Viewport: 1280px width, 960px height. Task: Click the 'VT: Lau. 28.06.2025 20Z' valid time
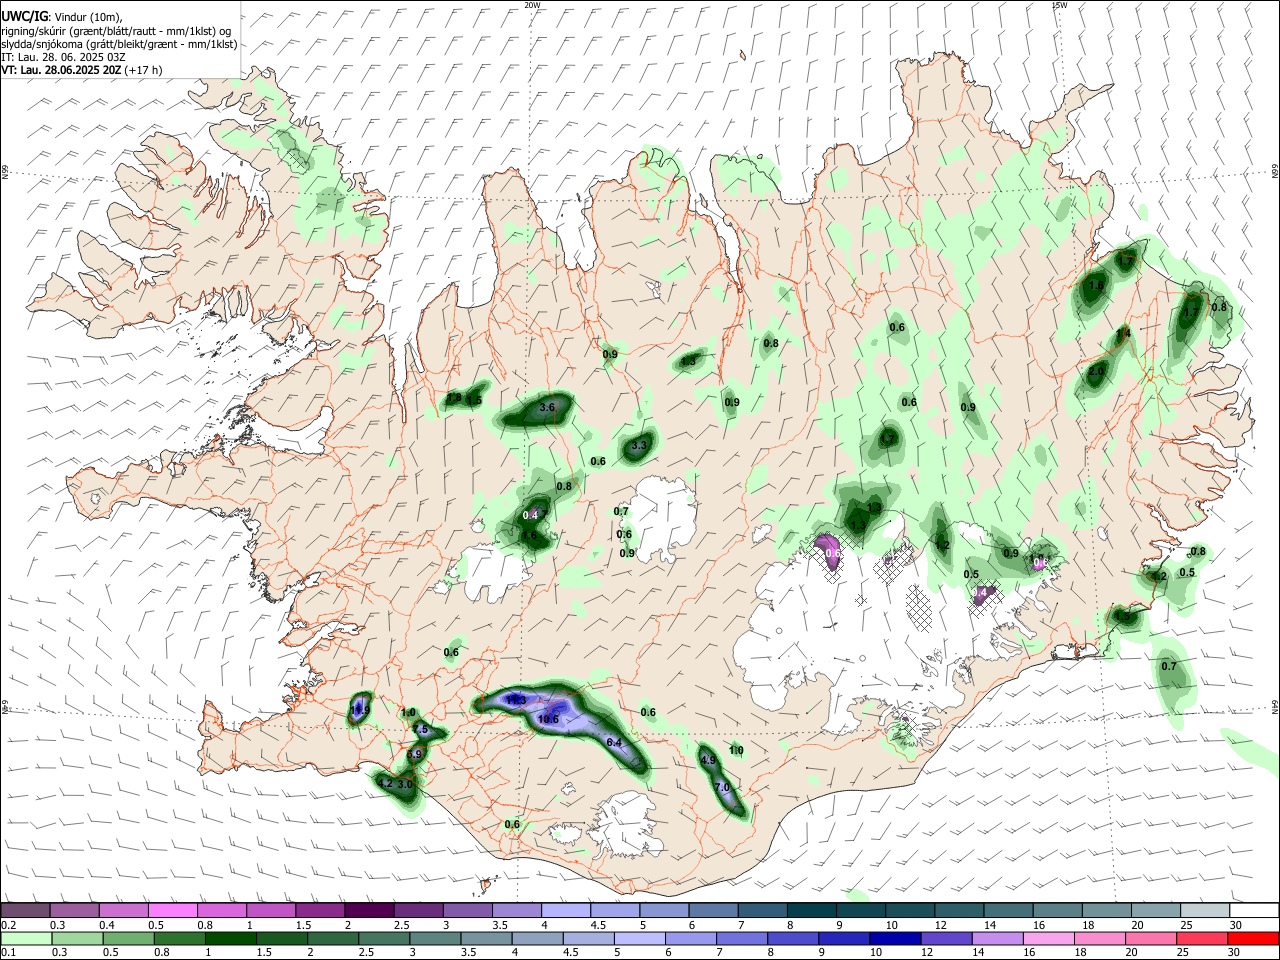(61, 70)
